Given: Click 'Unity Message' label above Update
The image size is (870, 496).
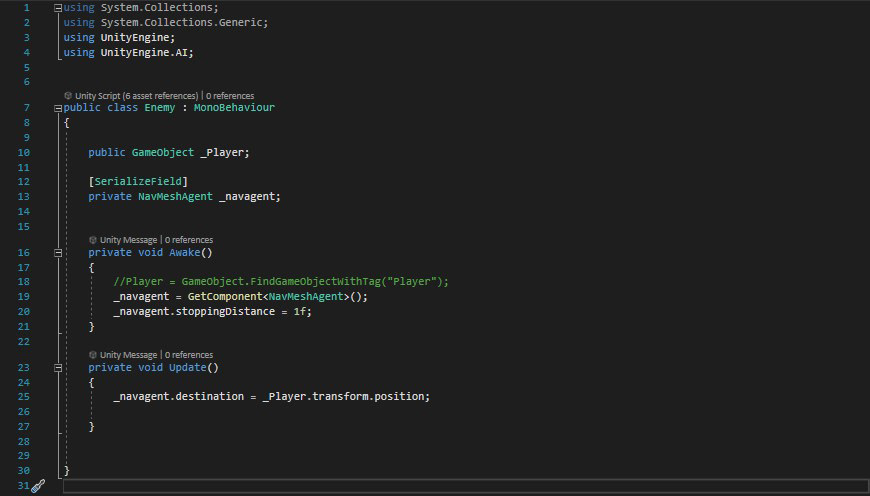Looking at the screenshot, I should coord(128,355).
